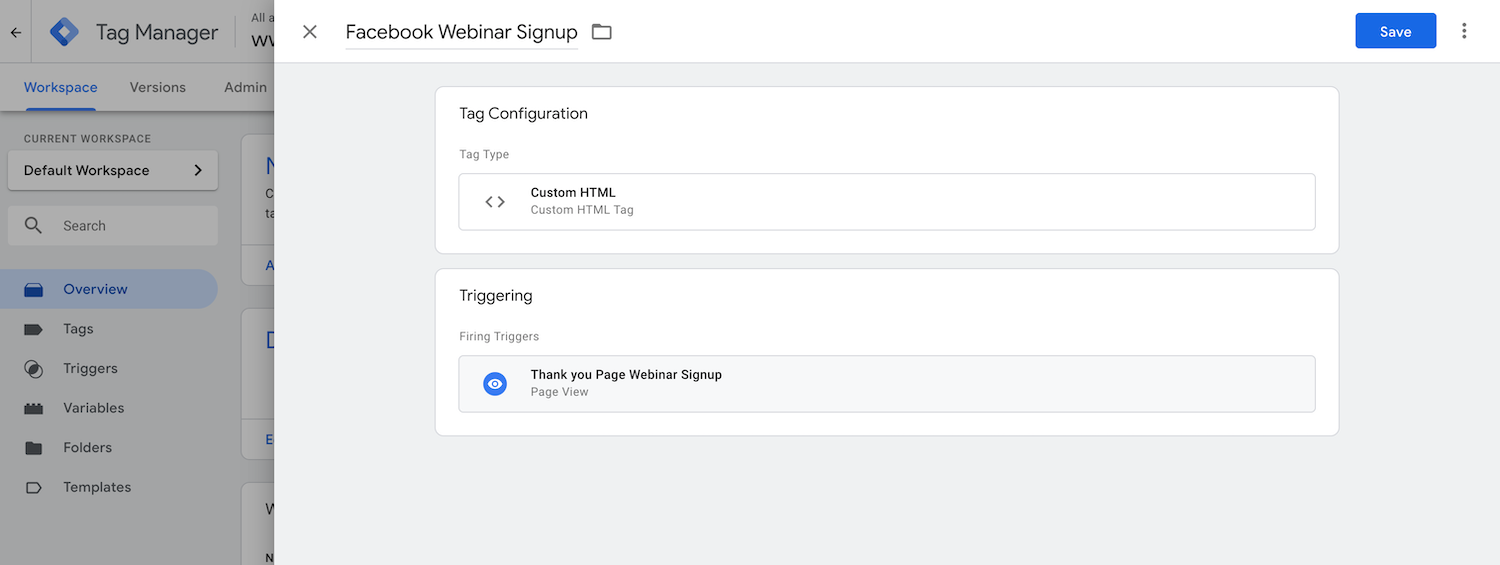
Task: Click the magnifier search icon
Action: click(x=33, y=226)
